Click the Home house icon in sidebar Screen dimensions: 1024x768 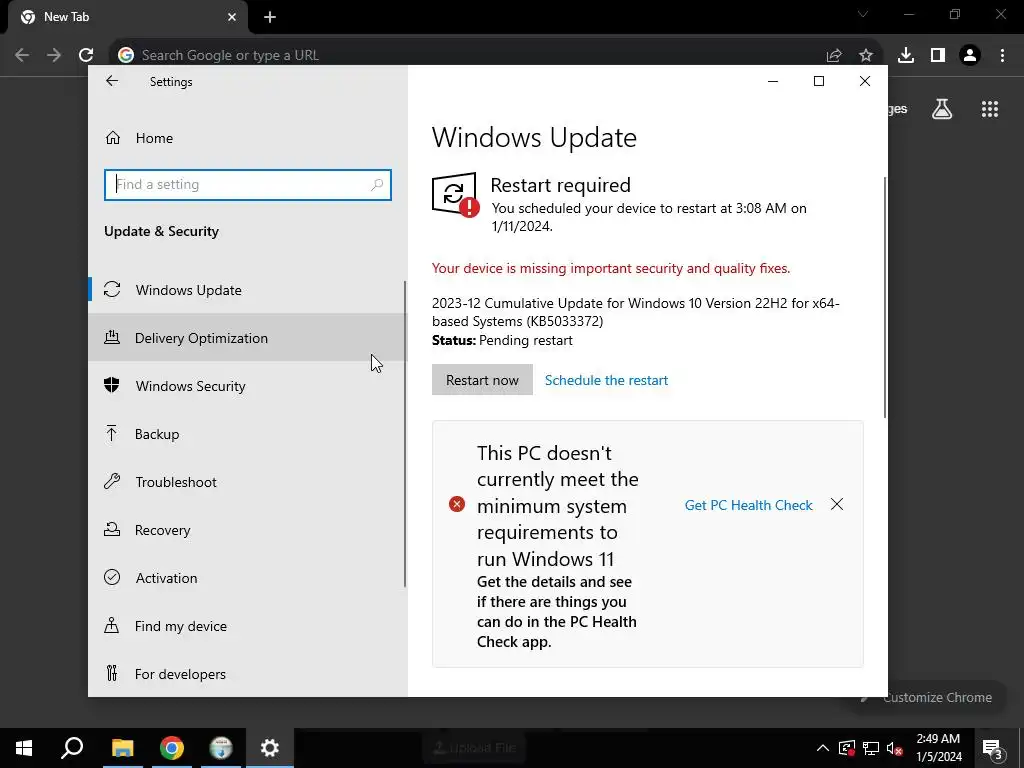point(113,138)
